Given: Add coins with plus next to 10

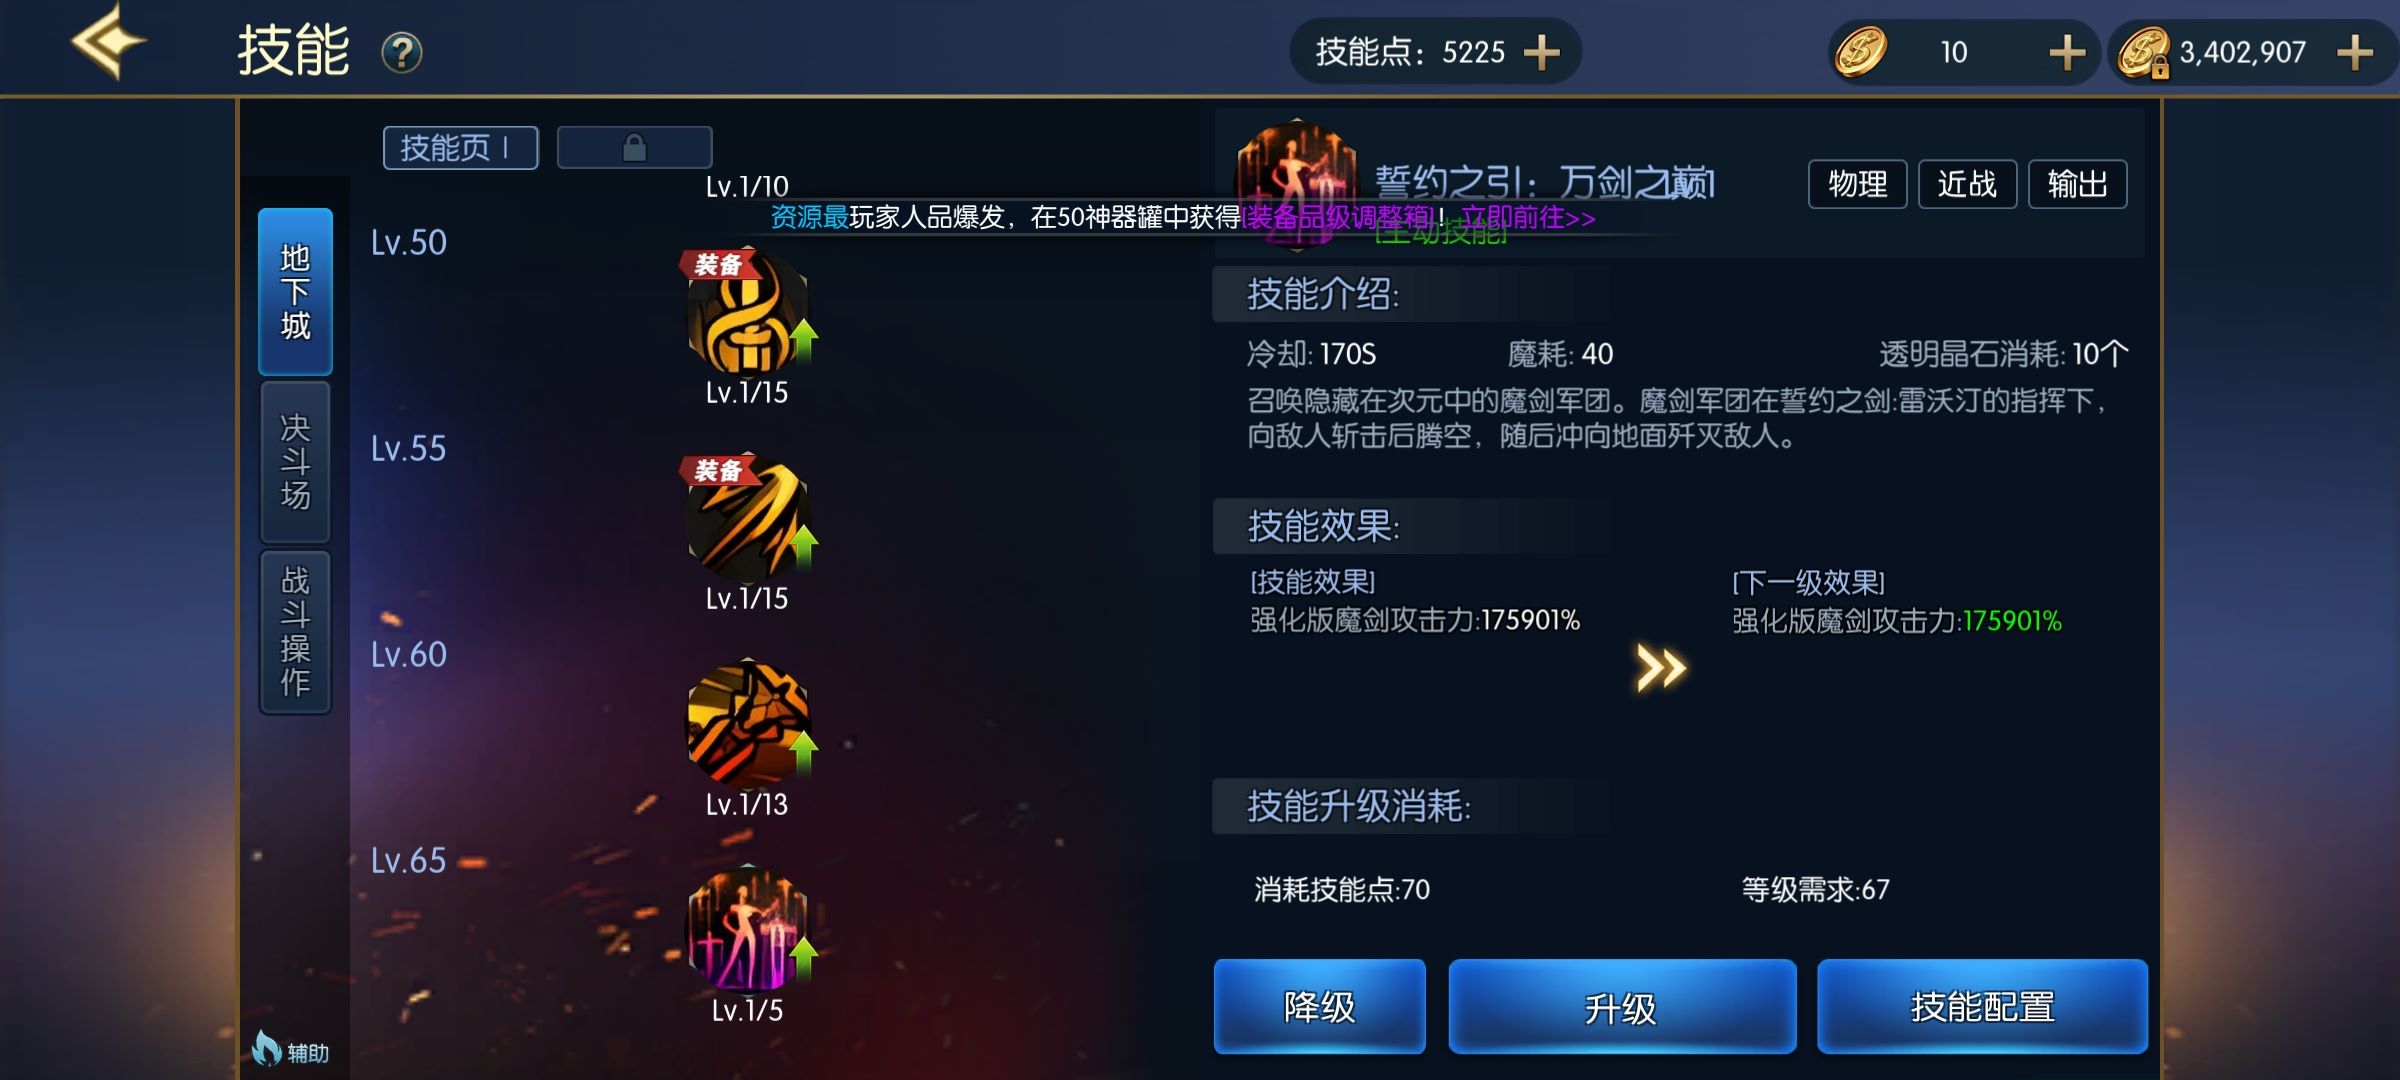Looking at the screenshot, I should tap(2067, 52).
